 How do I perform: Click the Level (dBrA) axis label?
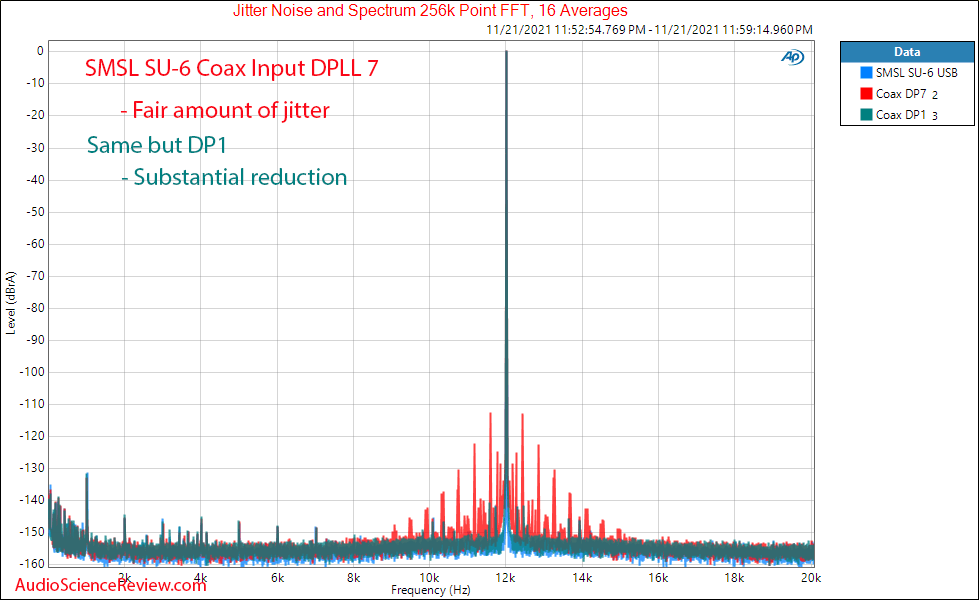coord(11,303)
